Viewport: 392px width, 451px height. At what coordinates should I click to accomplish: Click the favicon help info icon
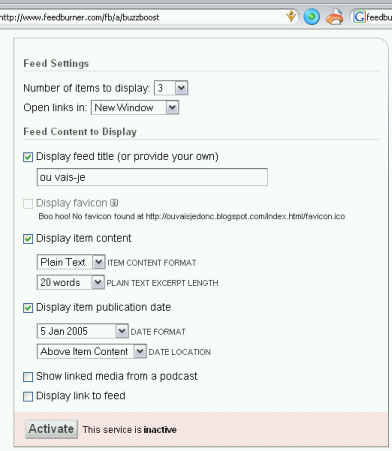click(x=114, y=203)
